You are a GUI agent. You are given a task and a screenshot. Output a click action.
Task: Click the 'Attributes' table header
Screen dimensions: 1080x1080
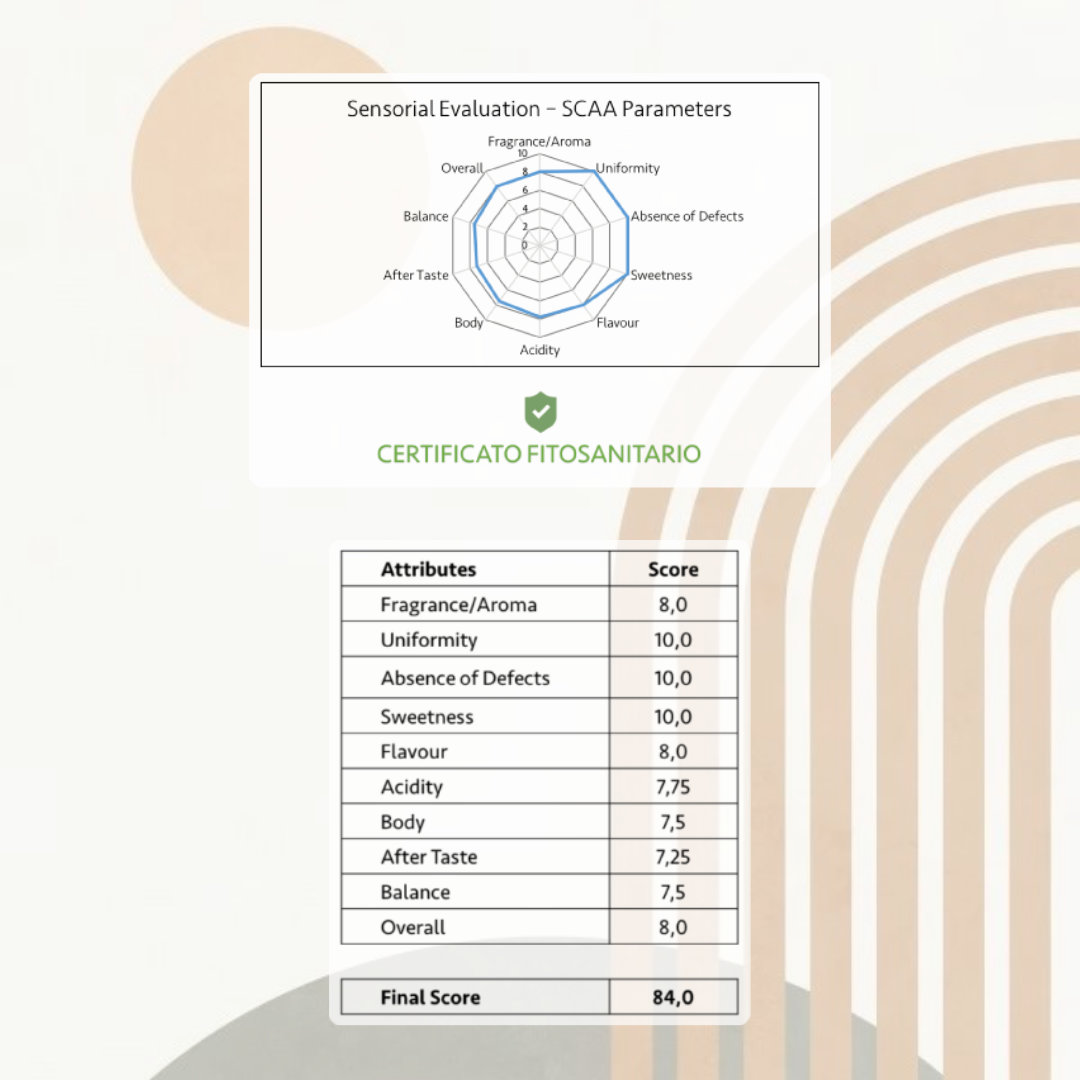[428, 570]
